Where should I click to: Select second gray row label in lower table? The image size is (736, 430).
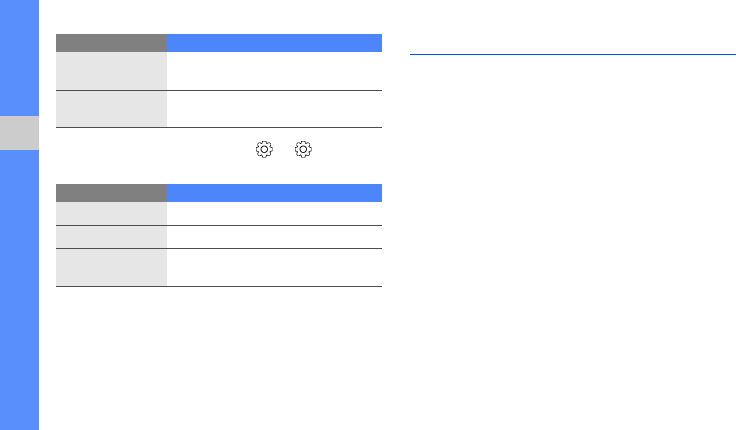pos(111,236)
